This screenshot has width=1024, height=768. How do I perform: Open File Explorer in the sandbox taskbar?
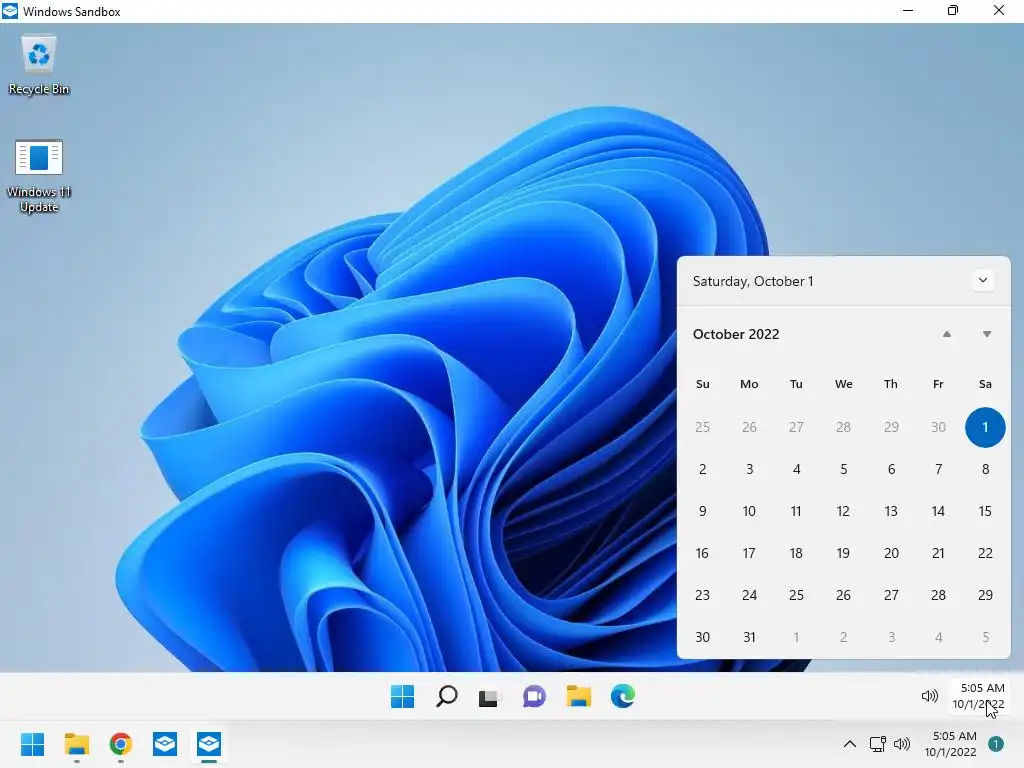point(579,696)
